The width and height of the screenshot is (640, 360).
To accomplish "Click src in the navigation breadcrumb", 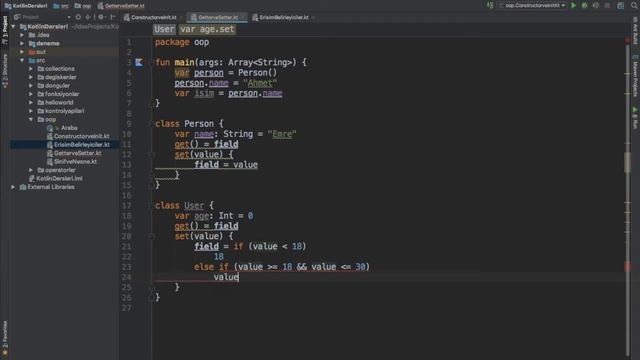I will (61, 6).
